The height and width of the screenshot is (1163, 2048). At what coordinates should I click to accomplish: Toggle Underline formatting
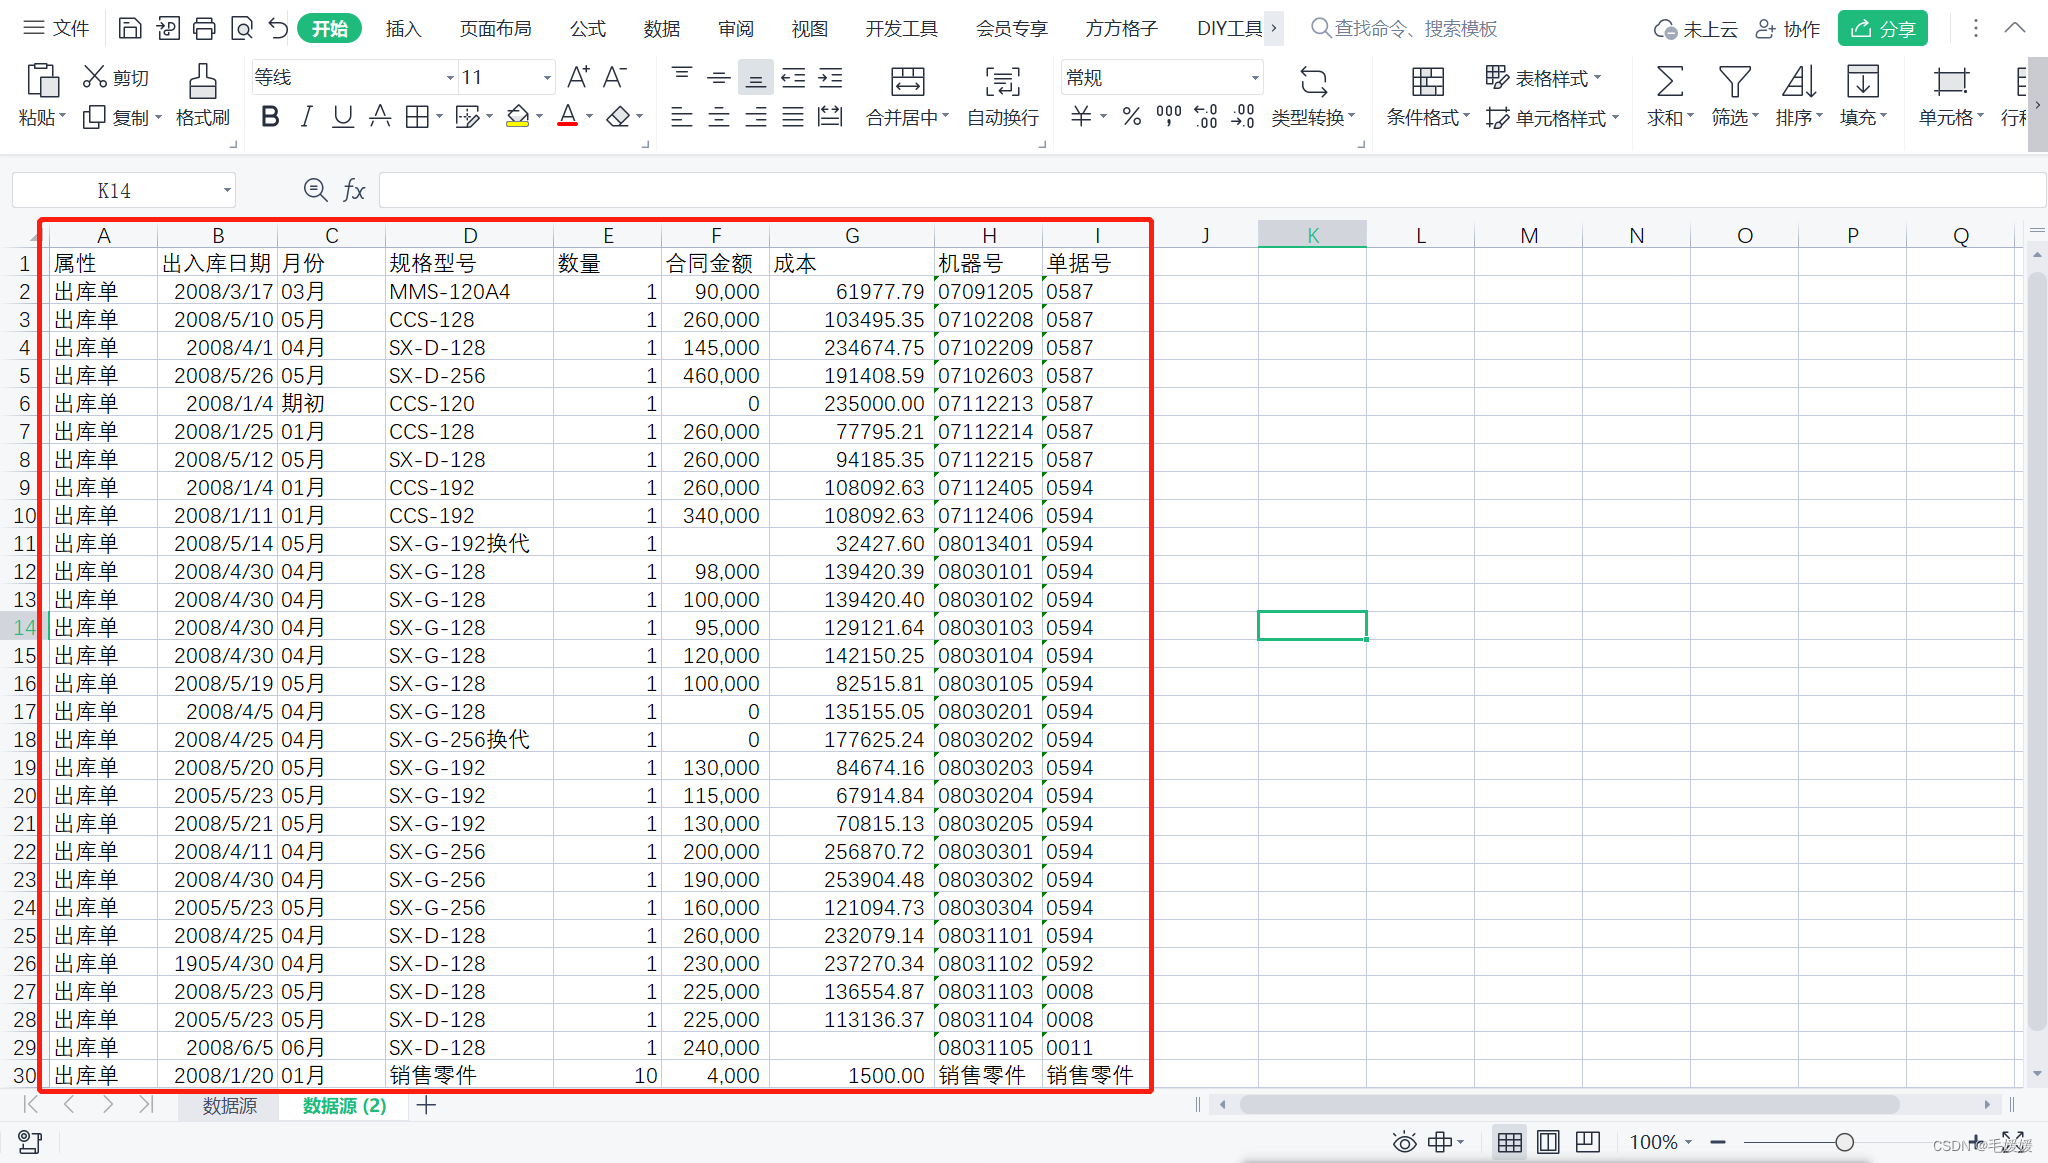(x=343, y=117)
